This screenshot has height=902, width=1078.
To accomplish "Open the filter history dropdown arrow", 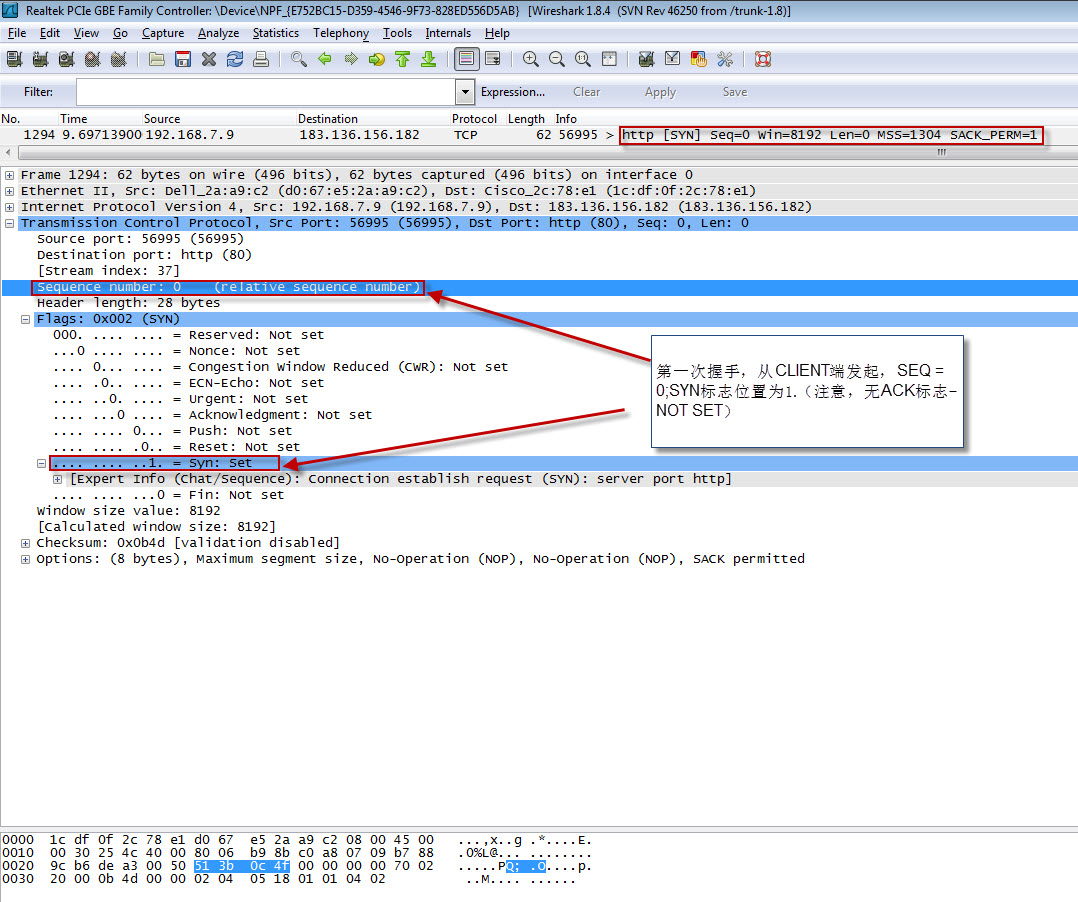I will [x=465, y=92].
